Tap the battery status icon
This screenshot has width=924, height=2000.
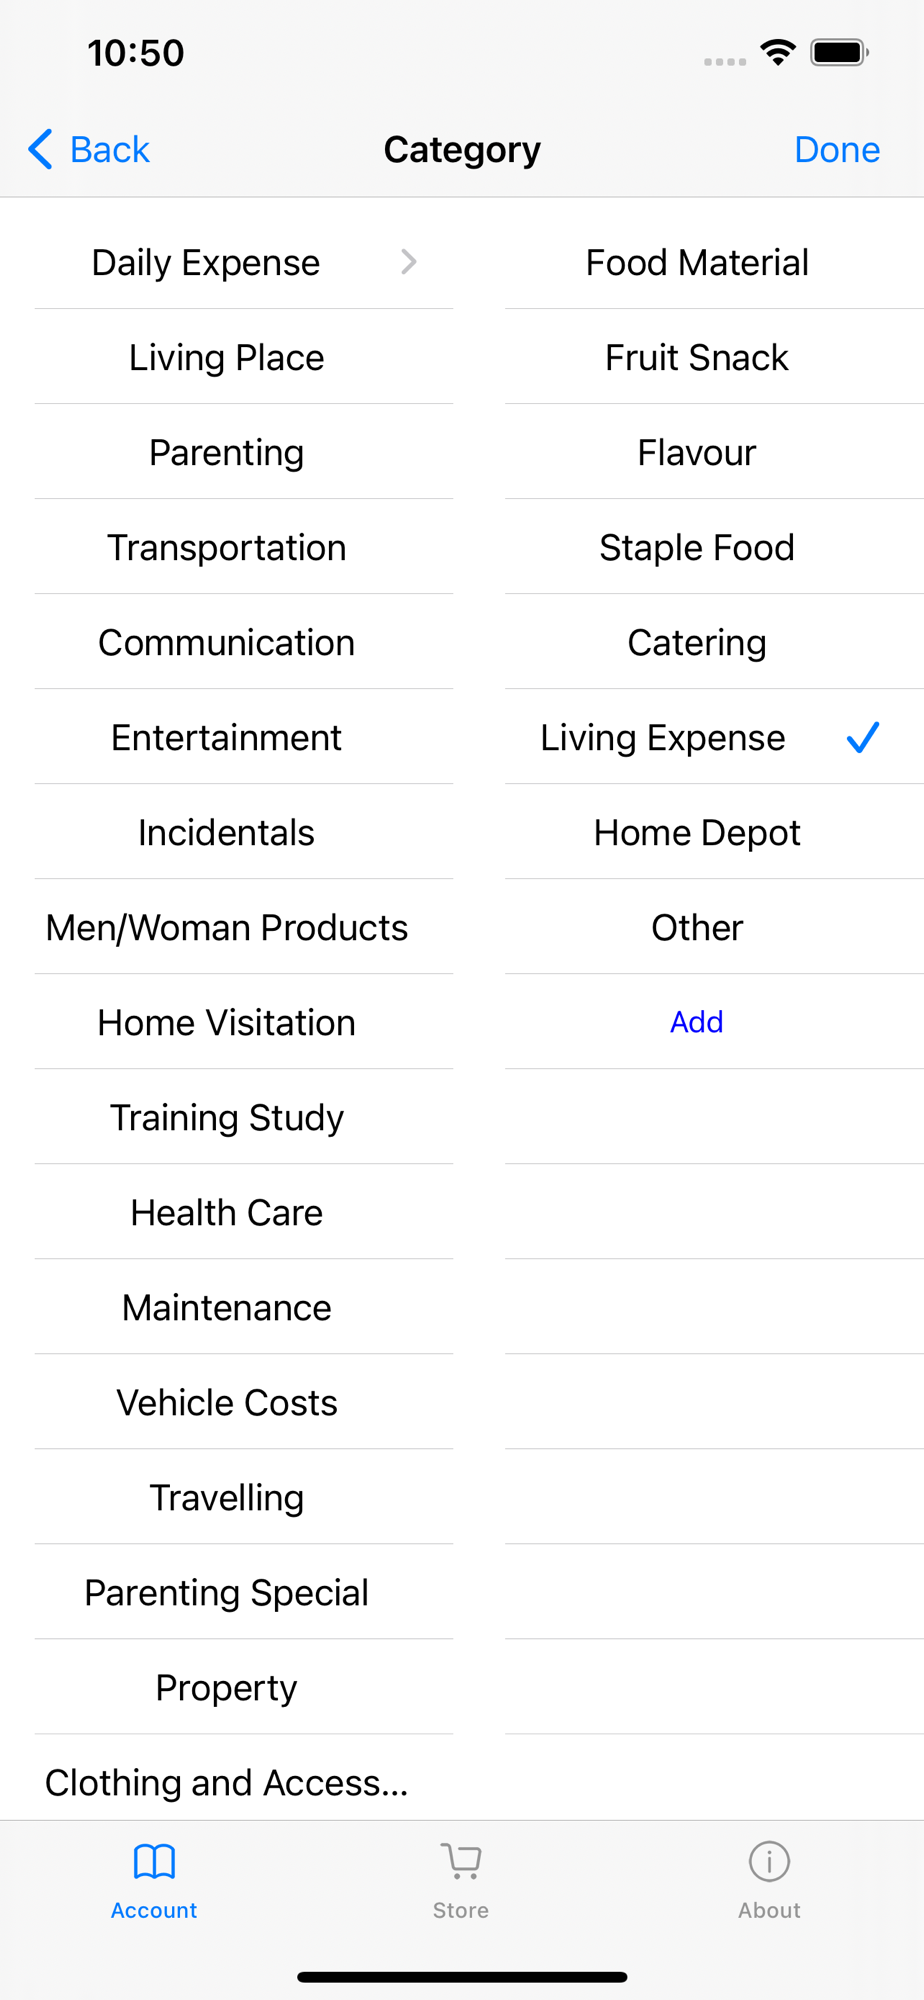pos(840,53)
